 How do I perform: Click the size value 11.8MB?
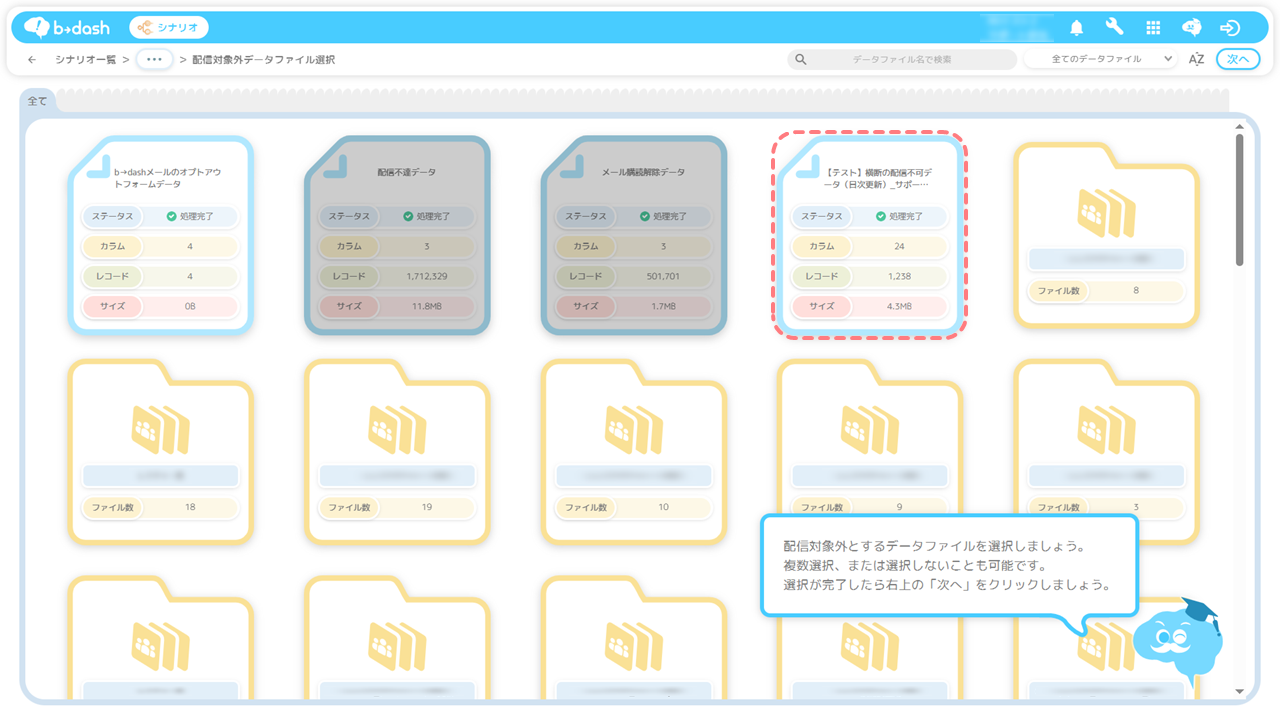[x=427, y=306]
